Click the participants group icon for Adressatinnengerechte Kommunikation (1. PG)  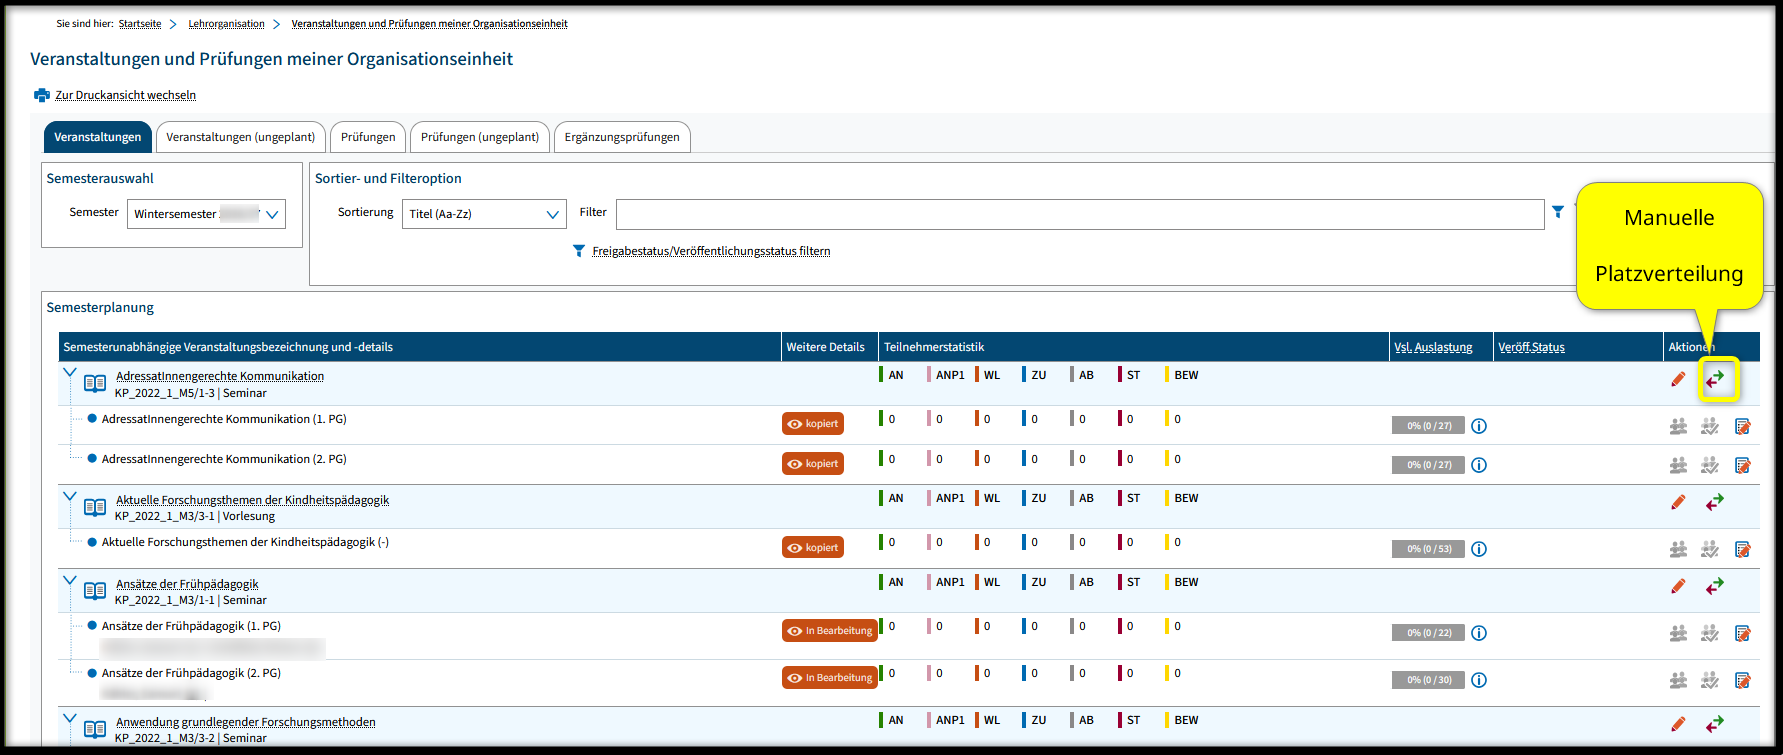coord(1678,426)
